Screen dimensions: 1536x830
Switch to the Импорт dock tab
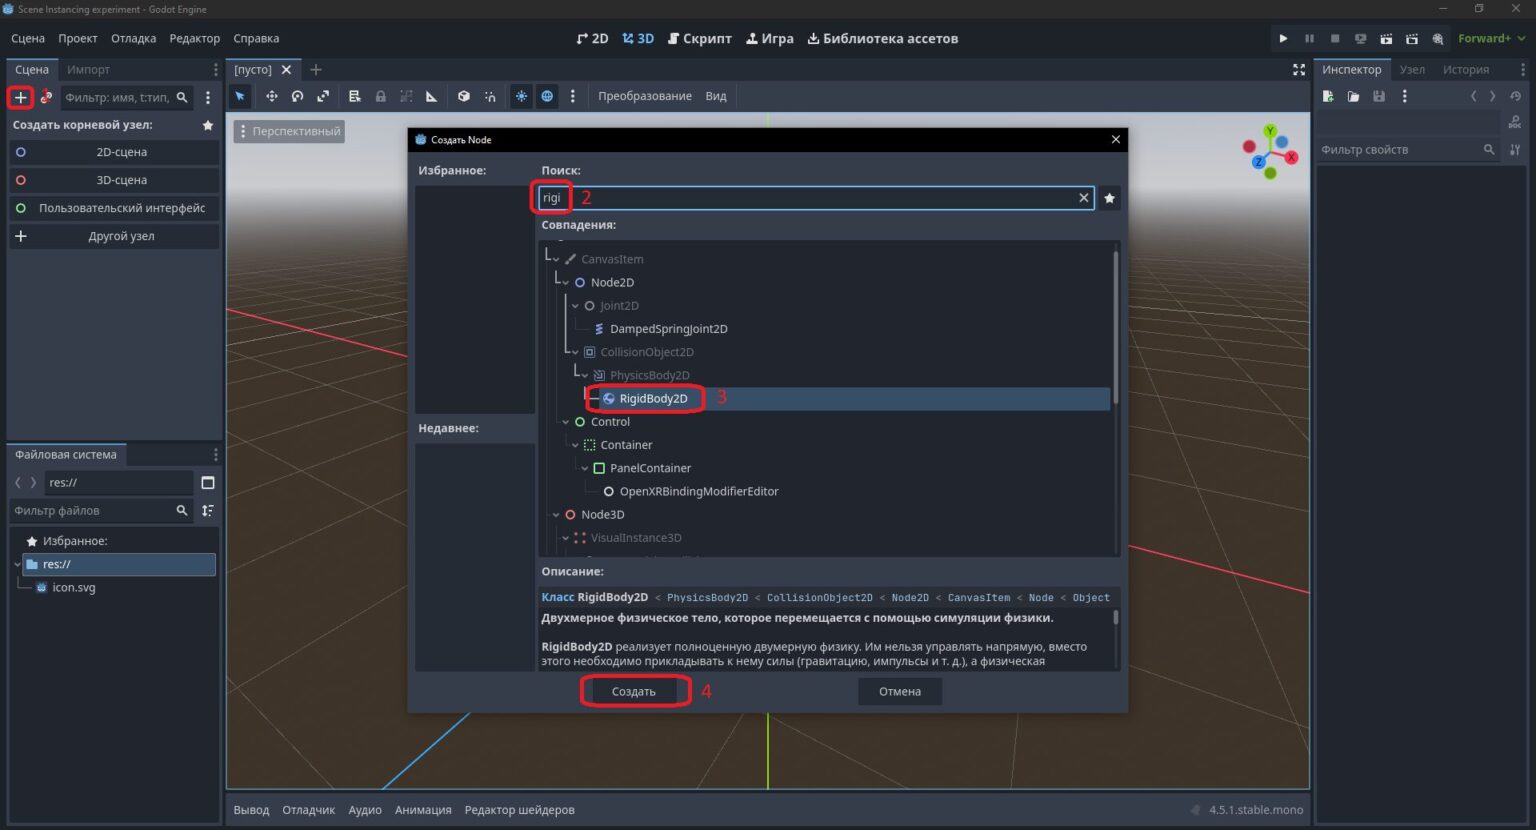coord(88,69)
